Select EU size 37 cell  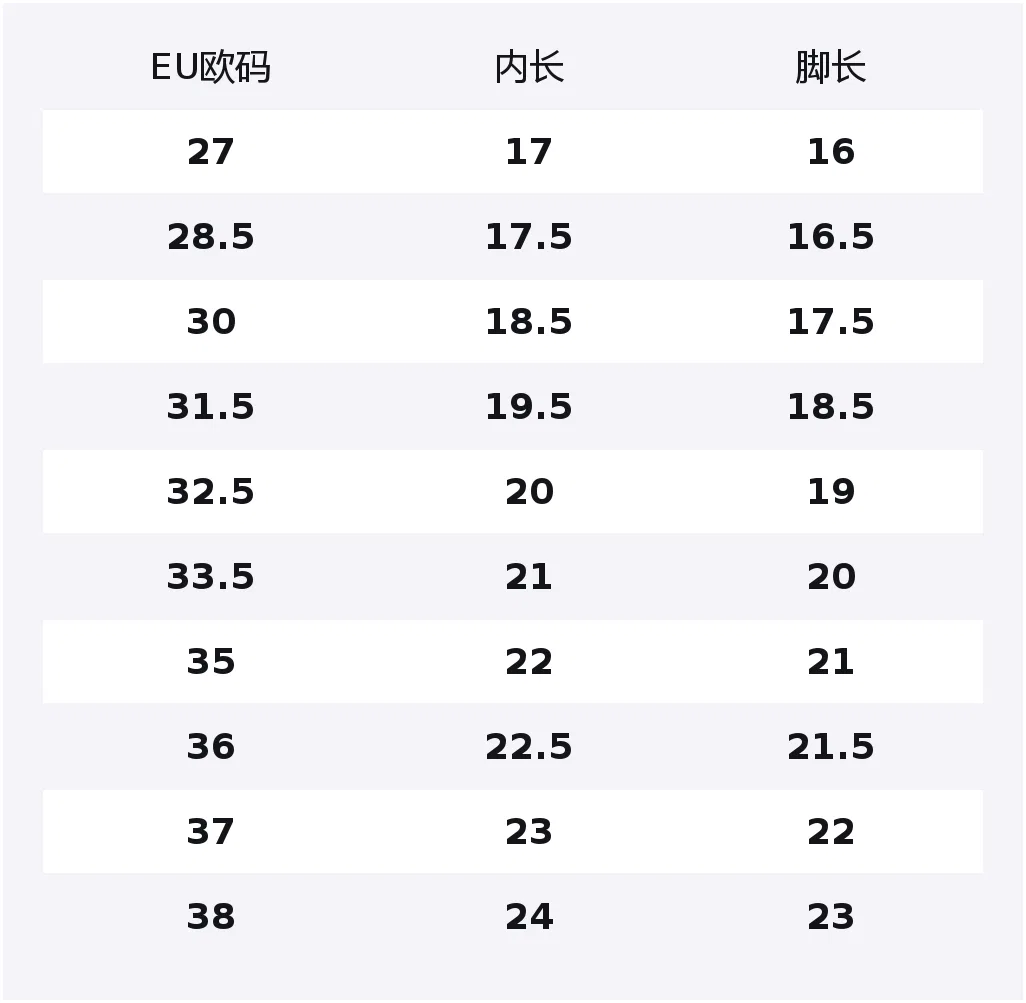[x=211, y=832]
